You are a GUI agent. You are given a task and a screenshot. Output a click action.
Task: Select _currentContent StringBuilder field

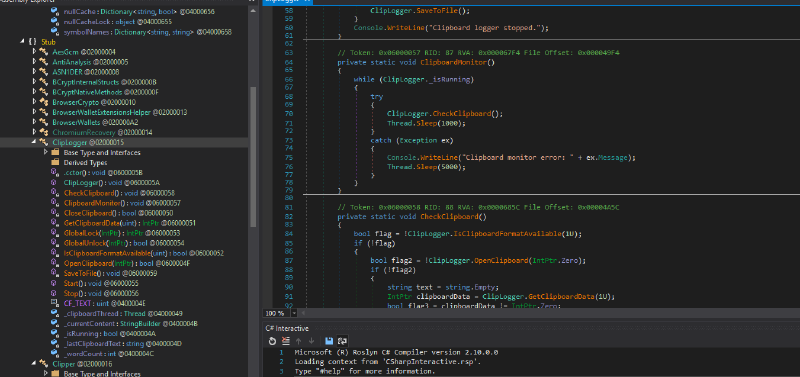[x=131, y=323]
